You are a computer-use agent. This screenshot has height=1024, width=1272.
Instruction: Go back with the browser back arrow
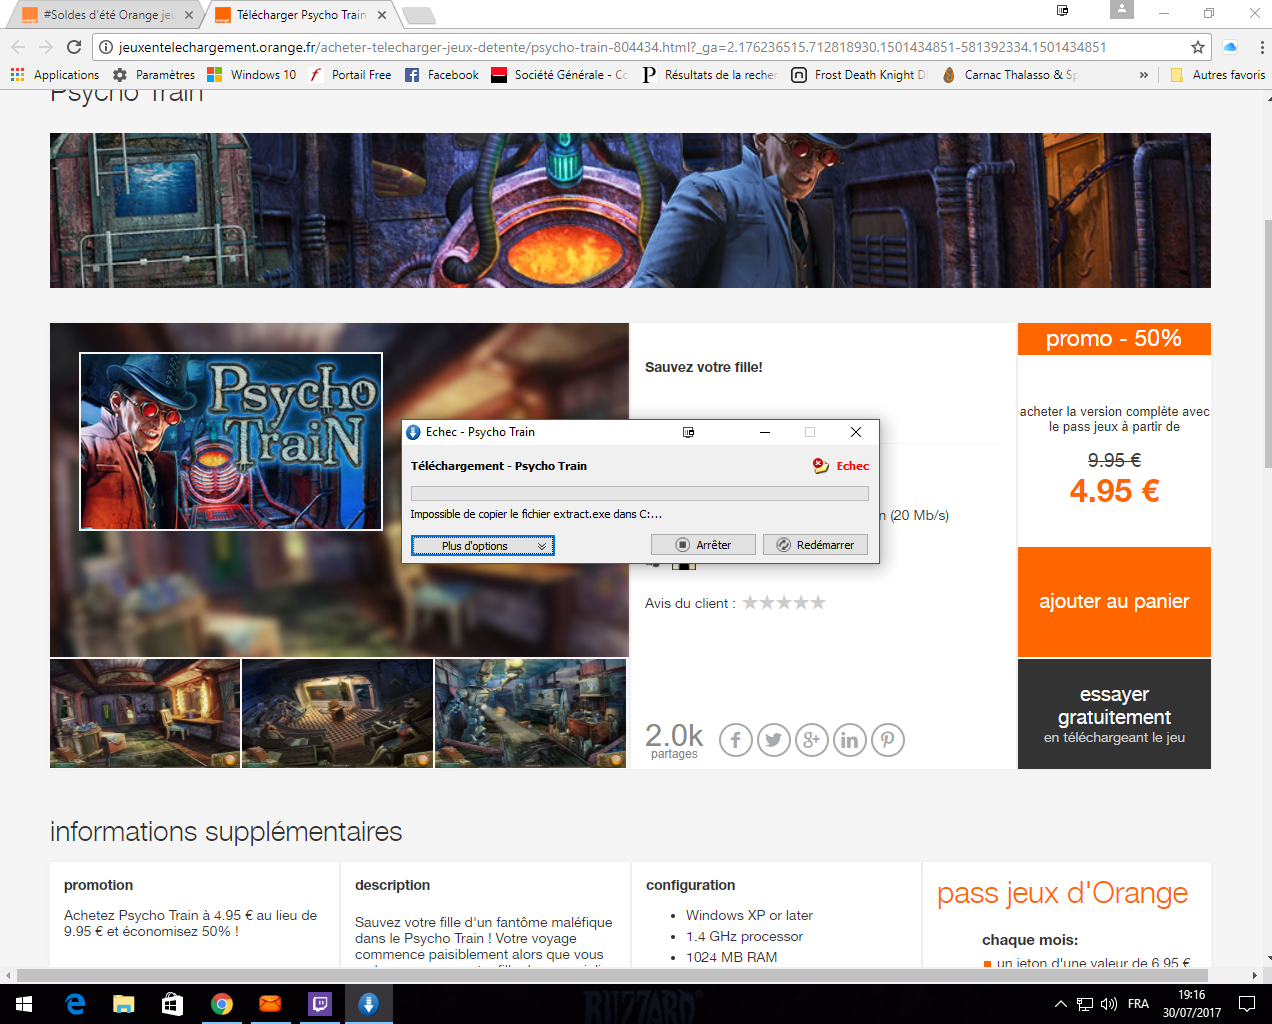coord(18,47)
